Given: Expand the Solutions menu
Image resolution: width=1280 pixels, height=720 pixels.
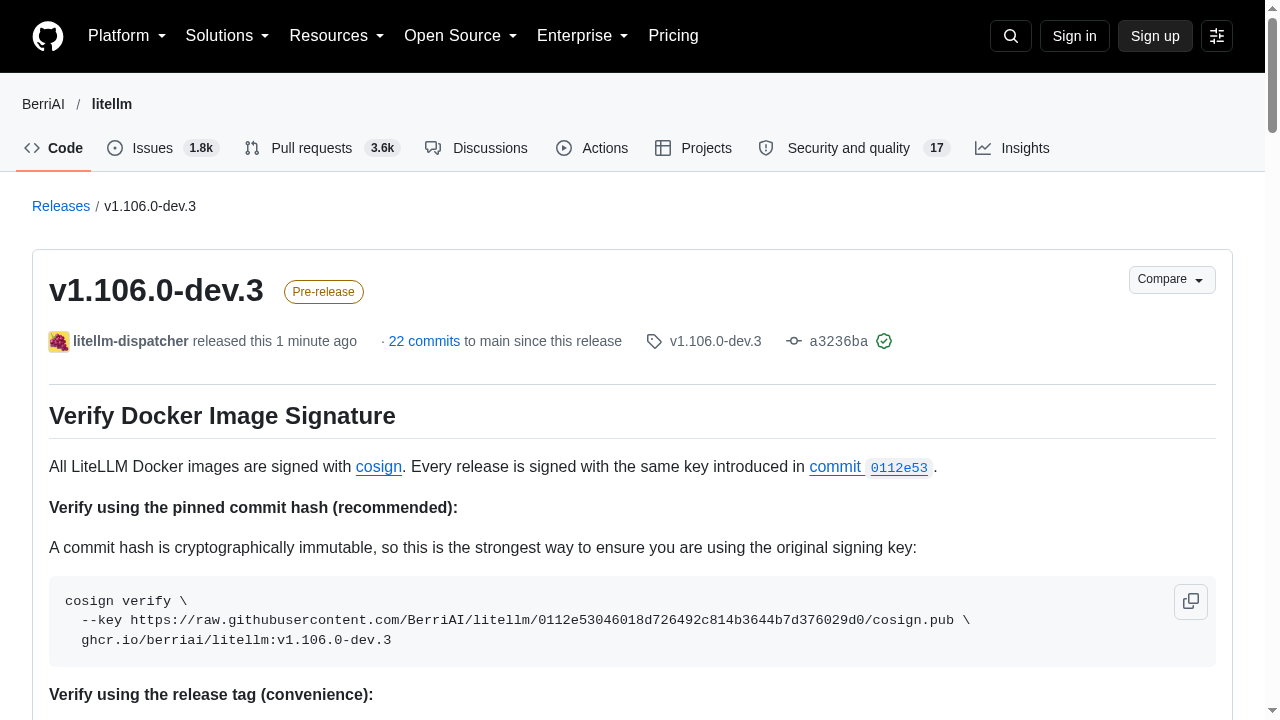Looking at the screenshot, I should pos(228,36).
